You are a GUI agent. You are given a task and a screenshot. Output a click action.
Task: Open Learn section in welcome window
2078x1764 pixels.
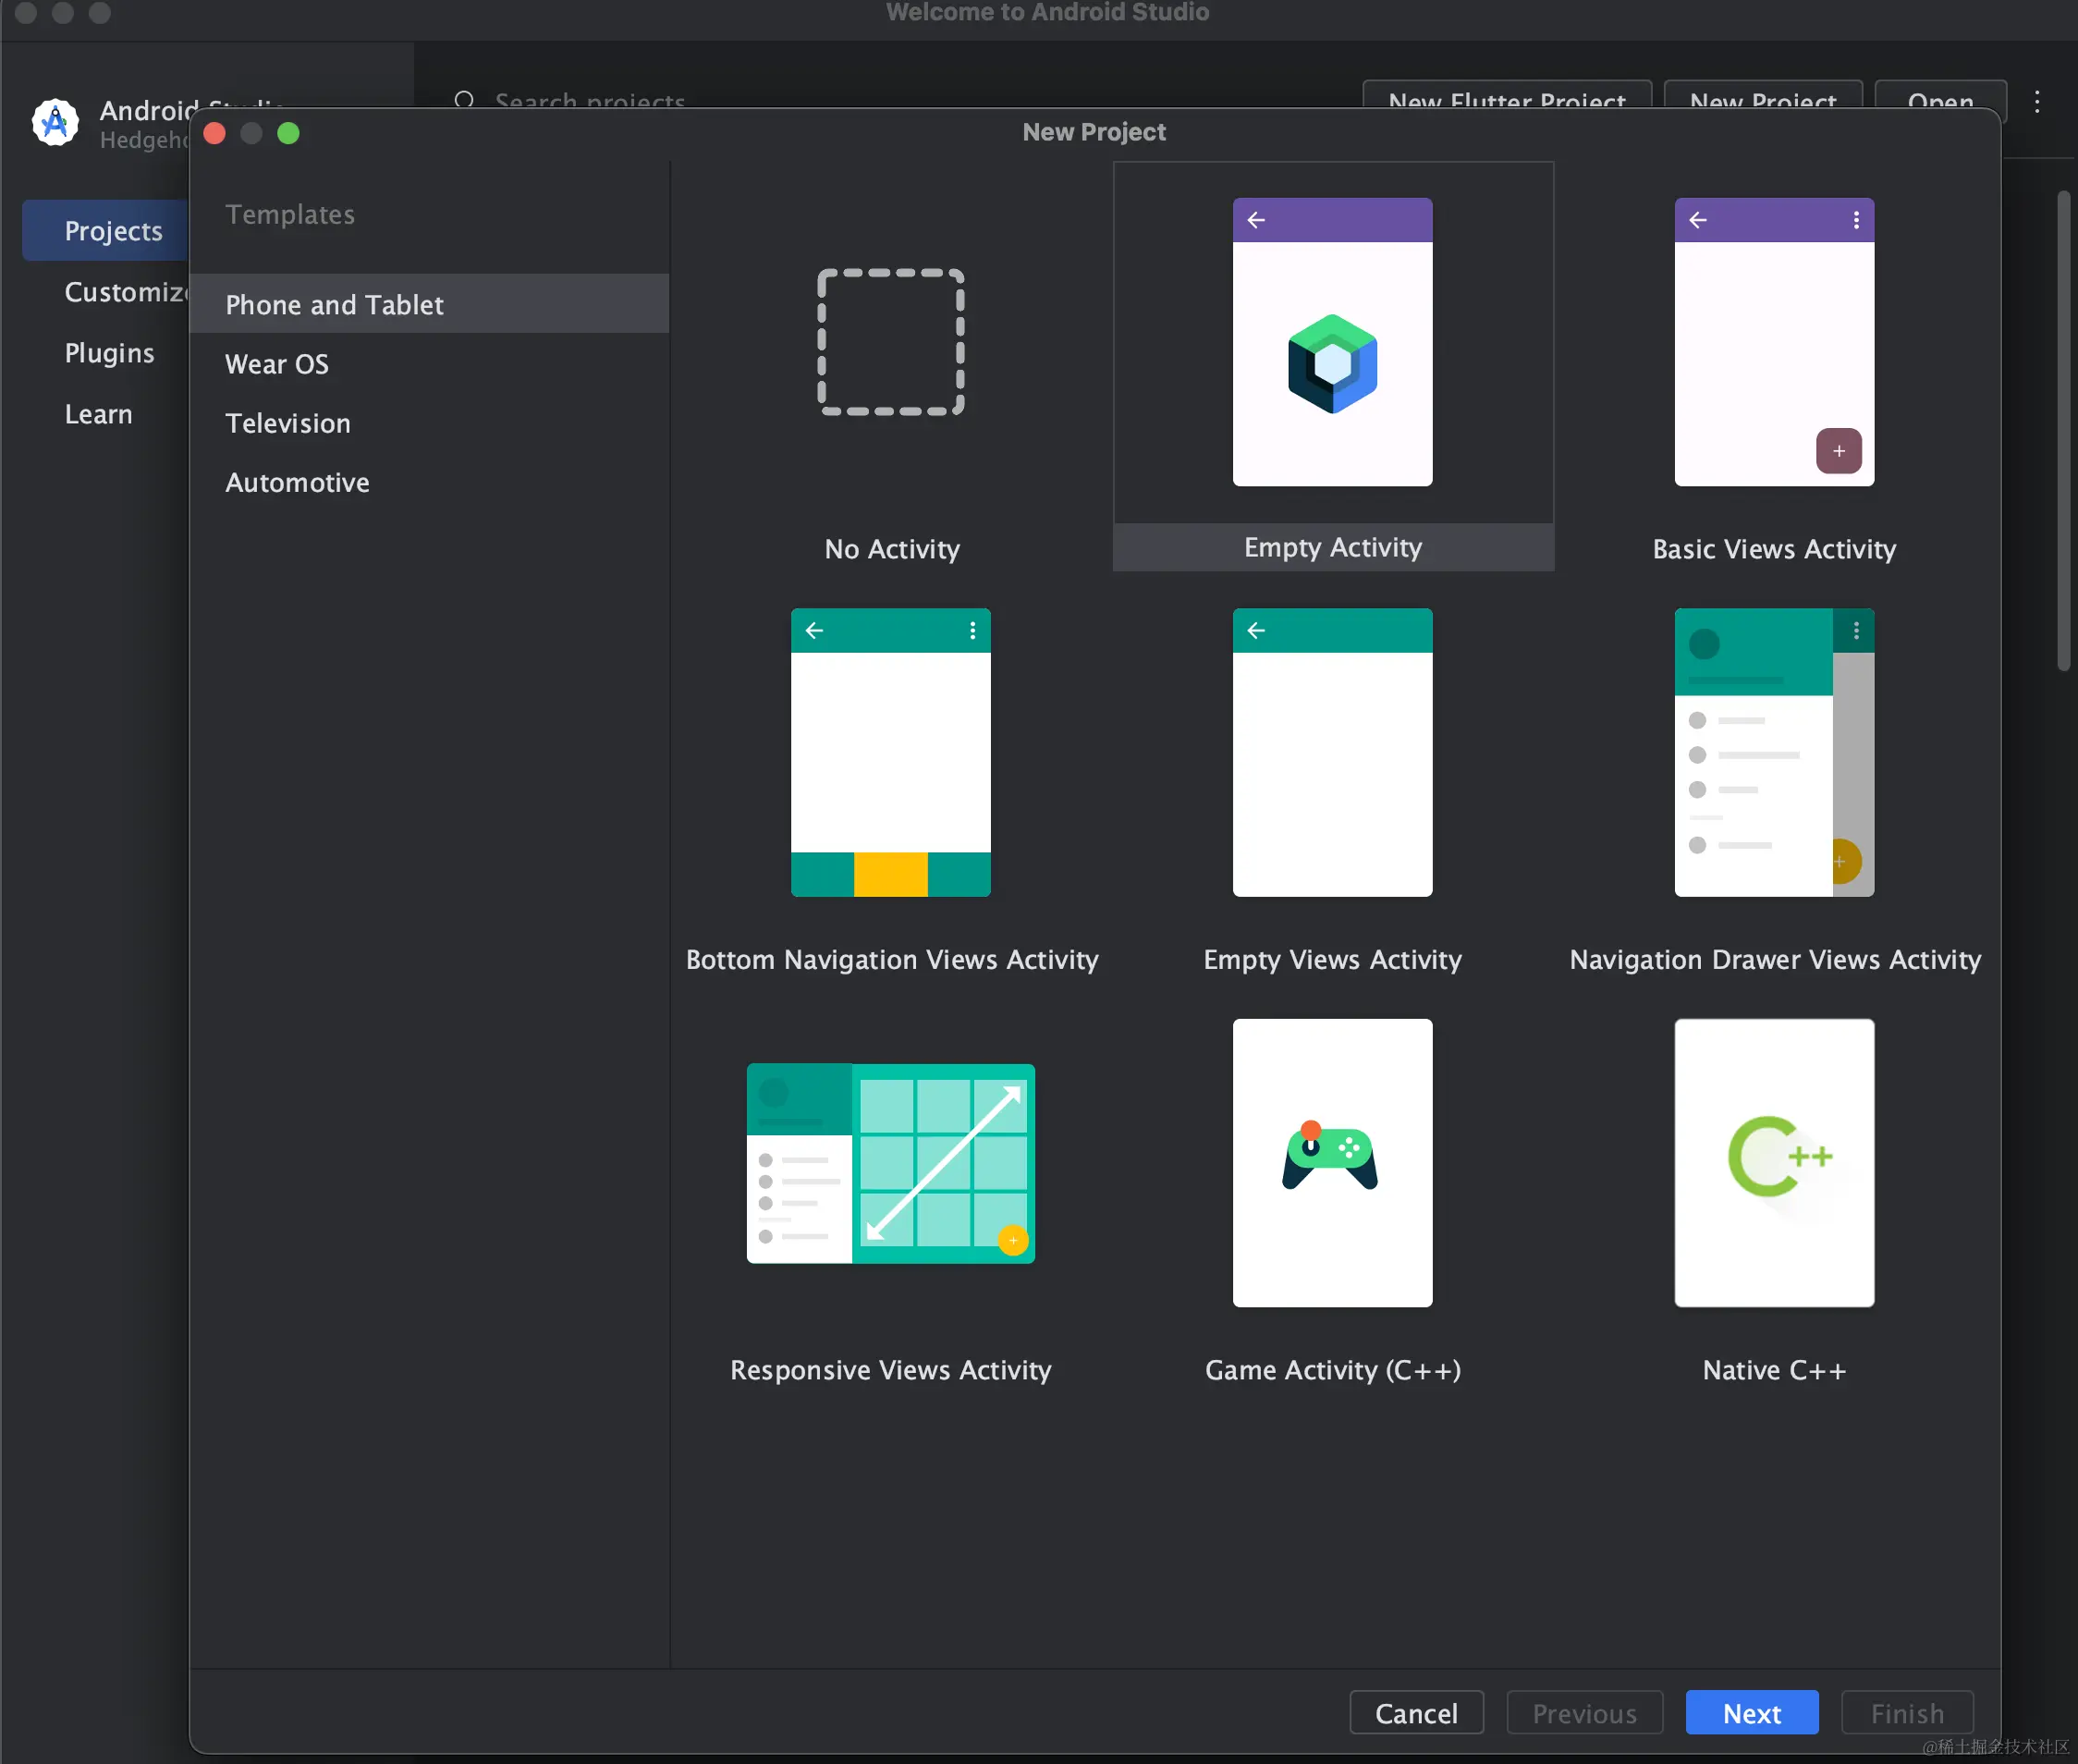coord(98,414)
